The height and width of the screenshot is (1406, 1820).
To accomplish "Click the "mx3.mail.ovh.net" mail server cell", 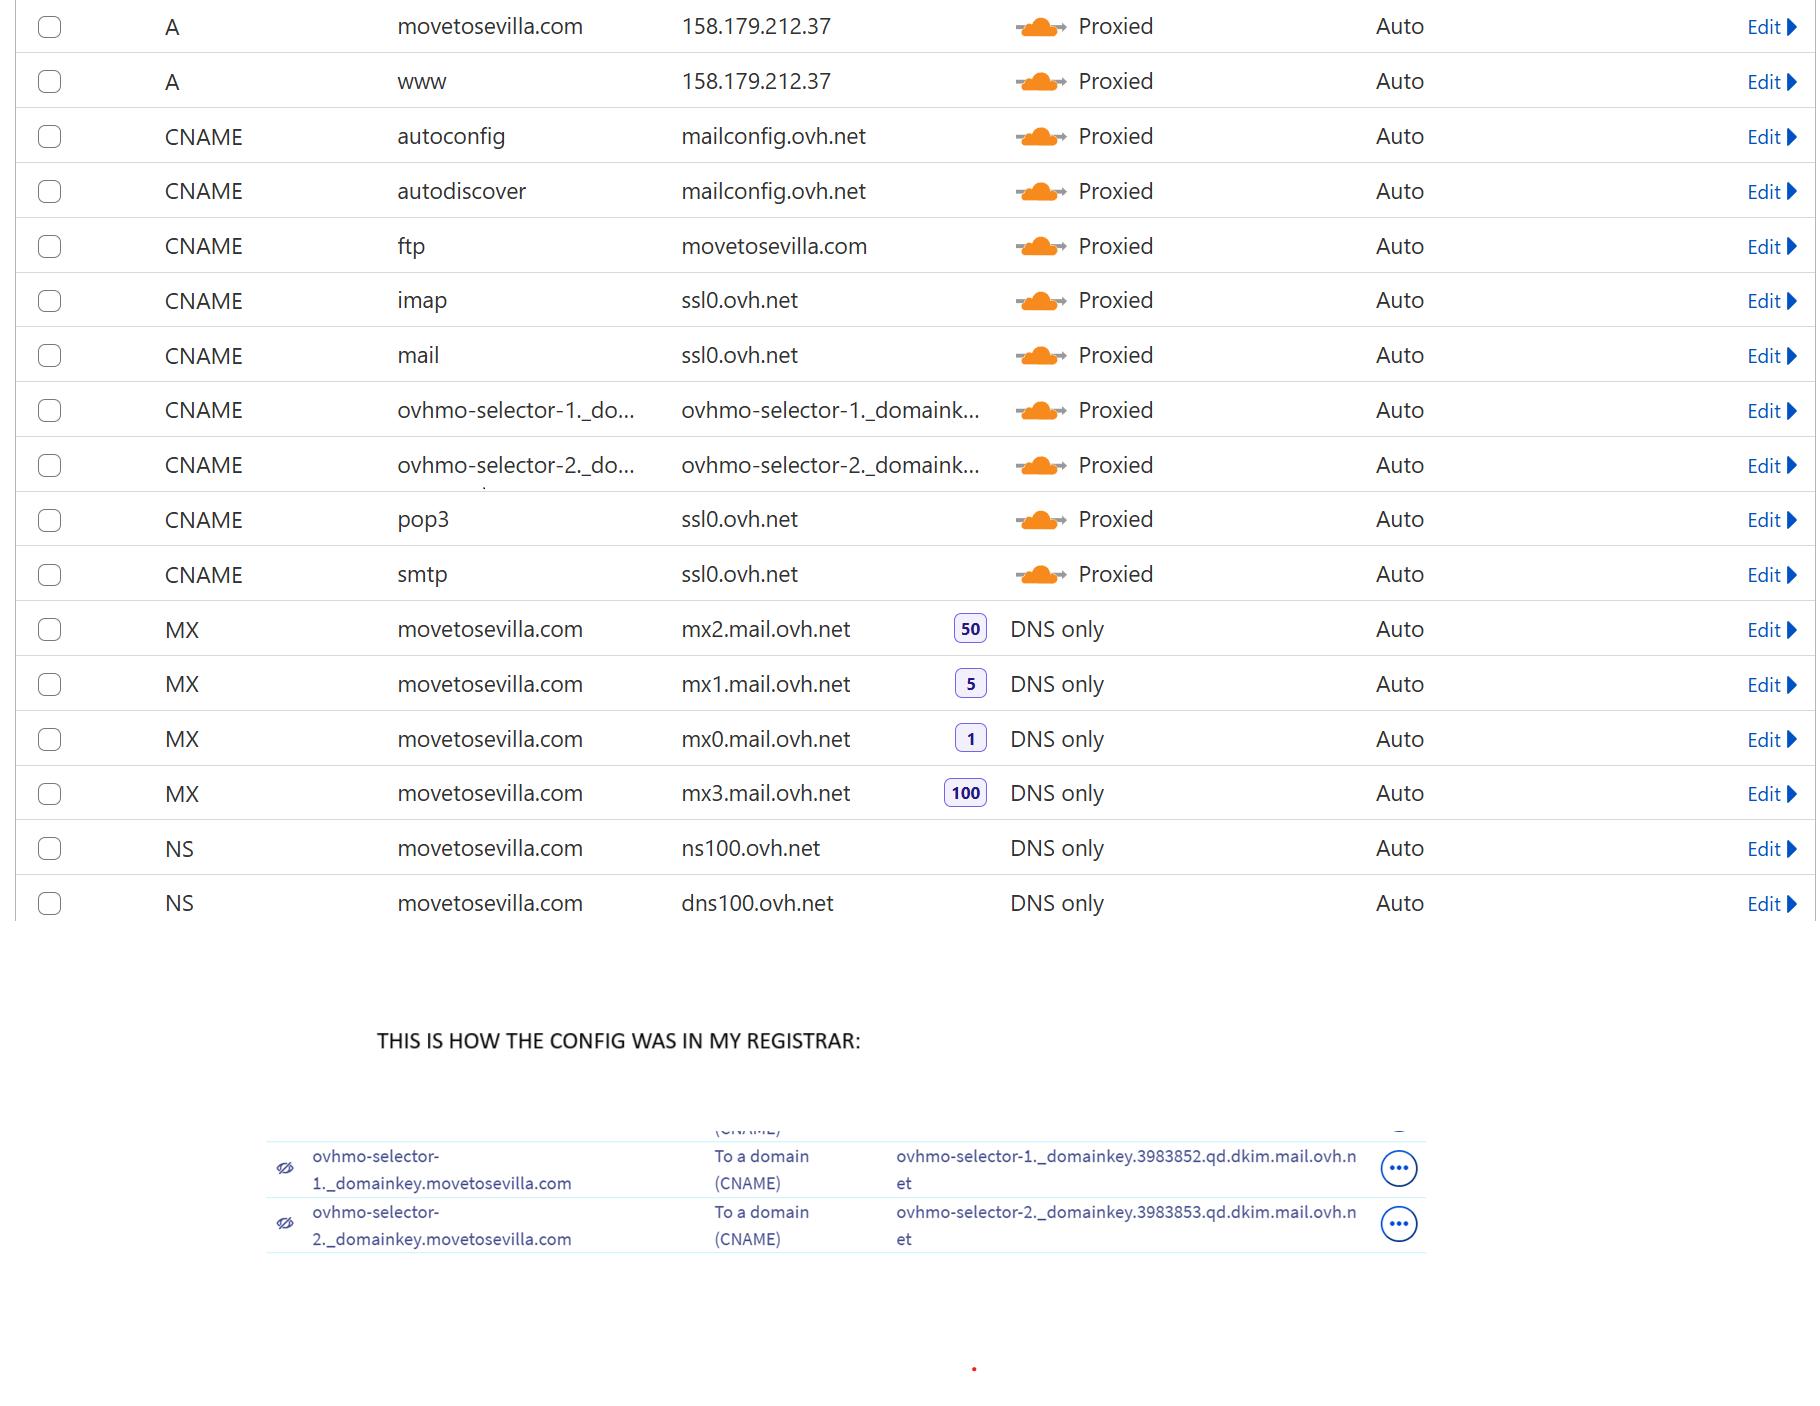I will (765, 794).
